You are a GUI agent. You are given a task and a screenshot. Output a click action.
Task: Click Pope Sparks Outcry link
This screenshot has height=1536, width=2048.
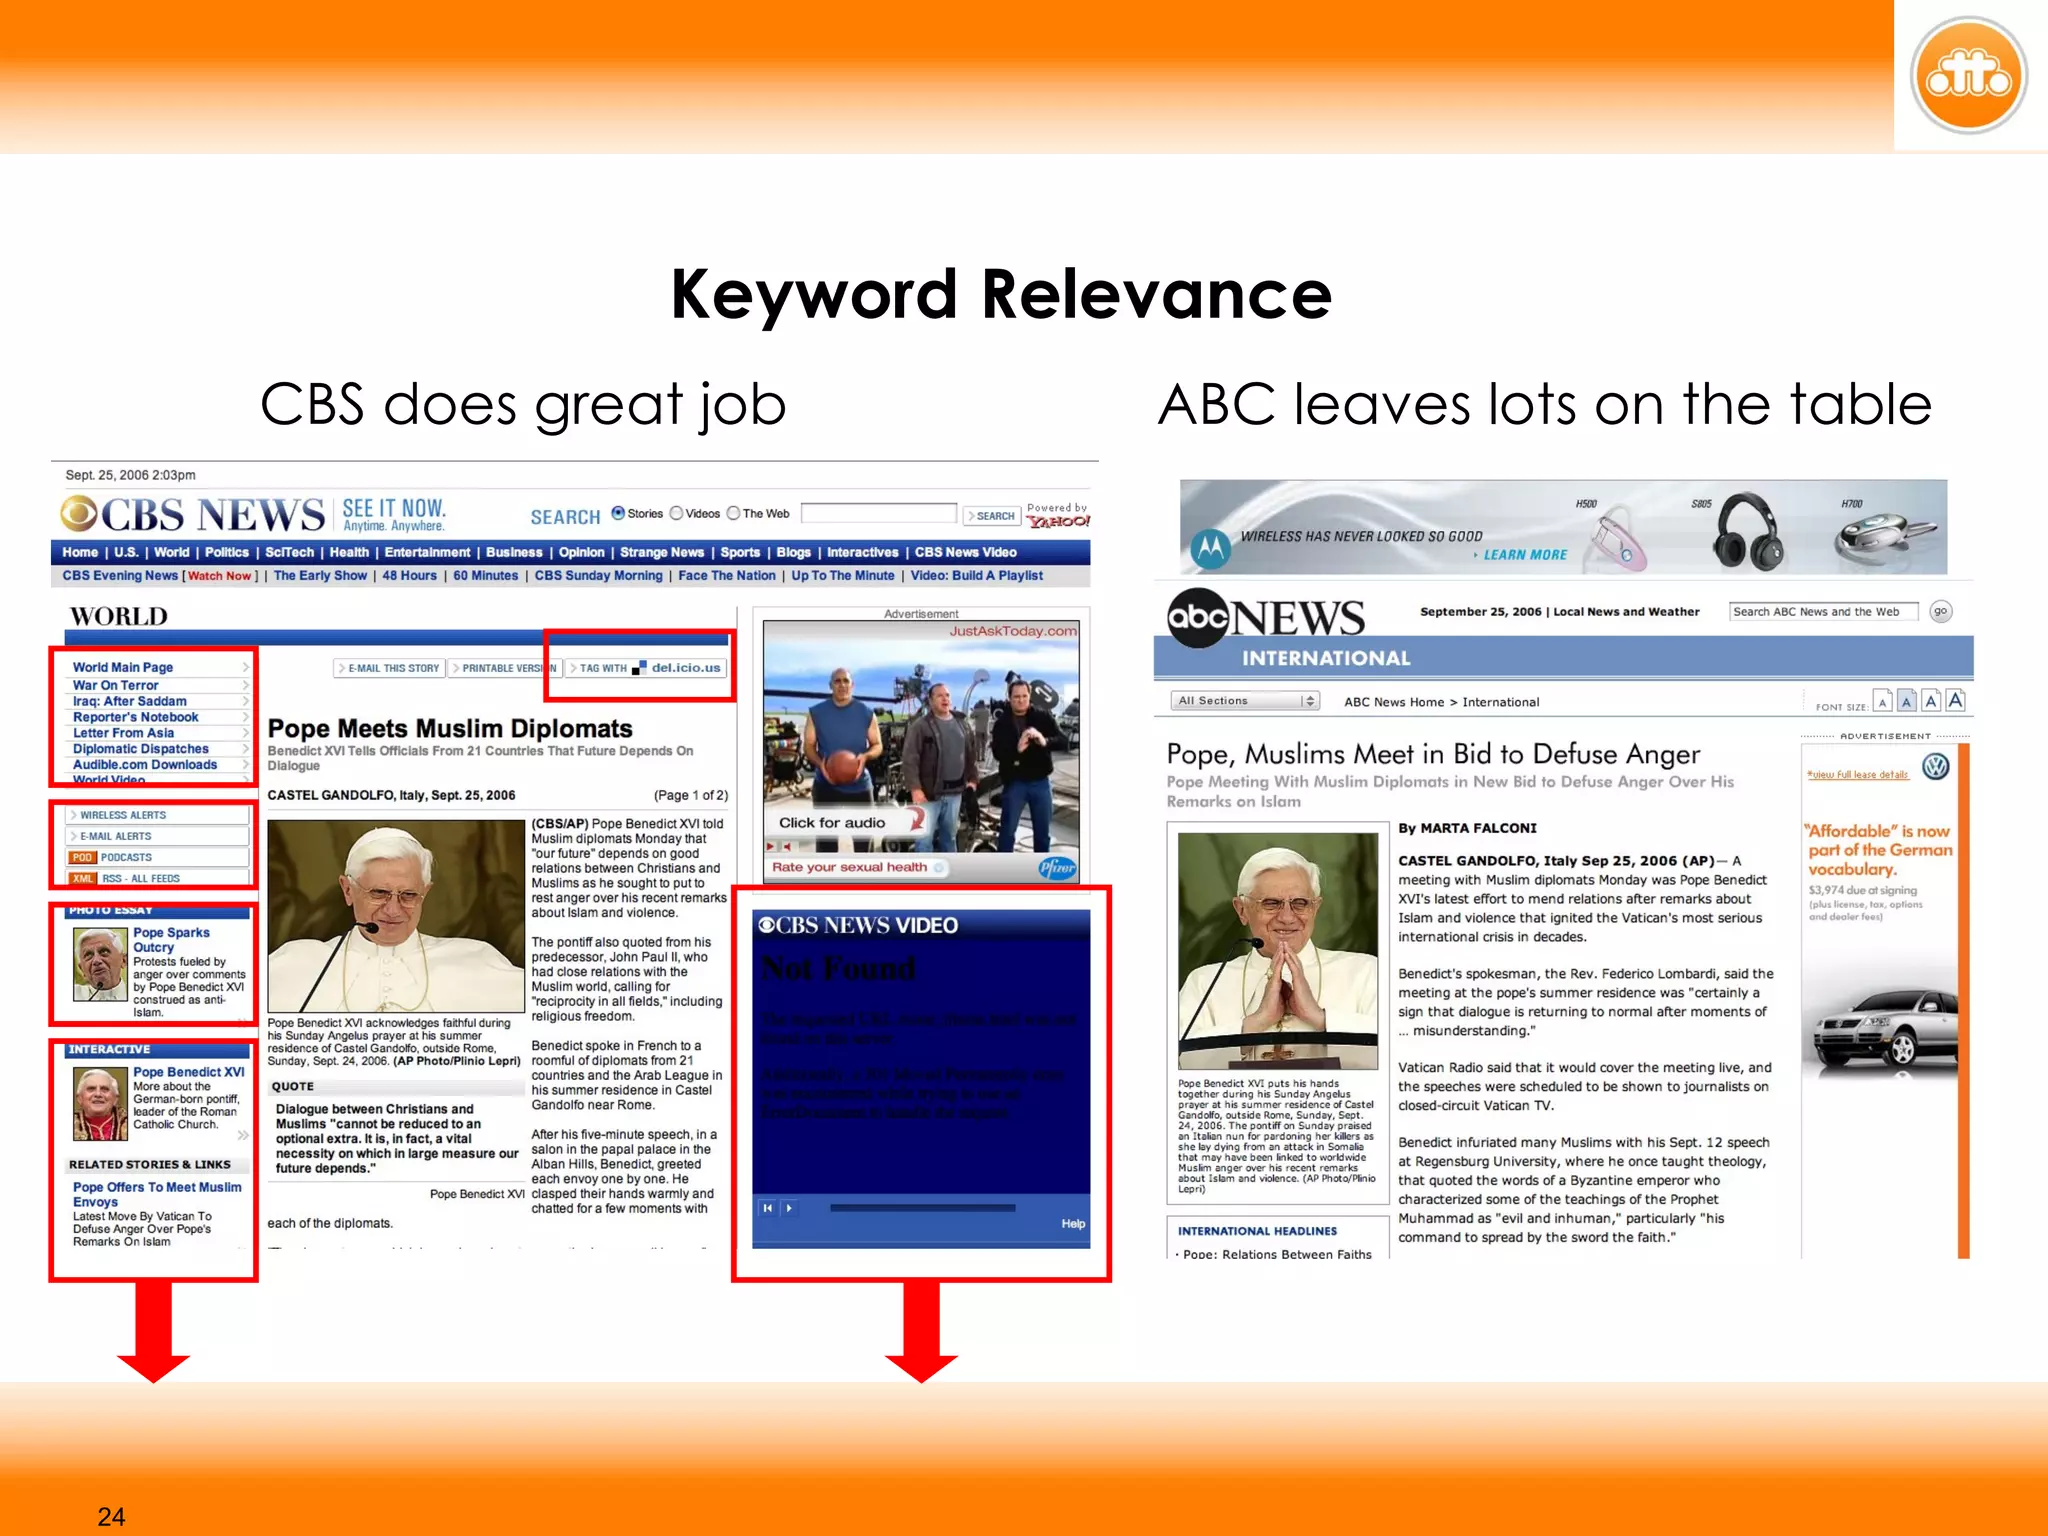click(x=171, y=940)
